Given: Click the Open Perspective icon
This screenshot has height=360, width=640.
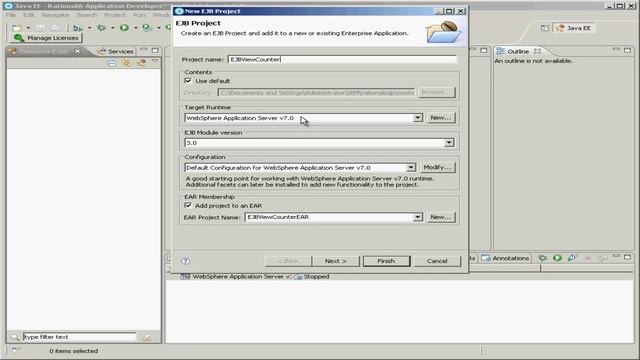Looking at the screenshot, I should click(544, 28).
